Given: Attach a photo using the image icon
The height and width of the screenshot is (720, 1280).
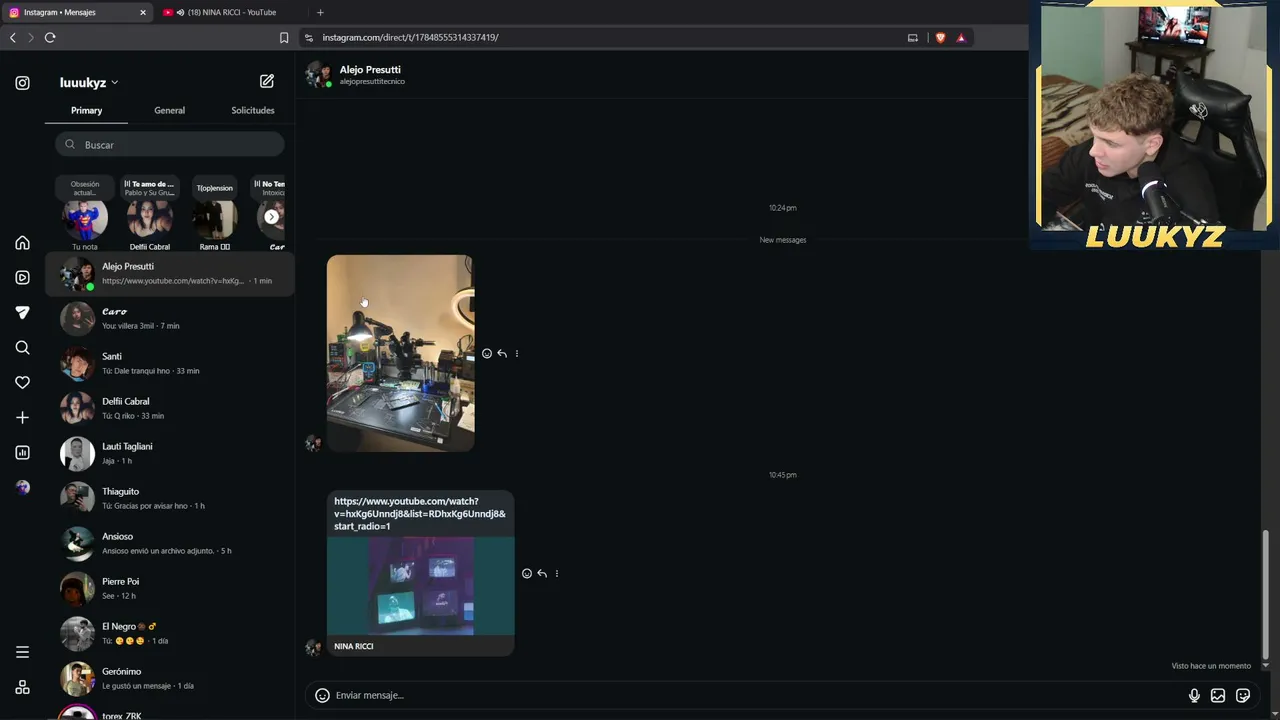Looking at the screenshot, I should (1218, 696).
